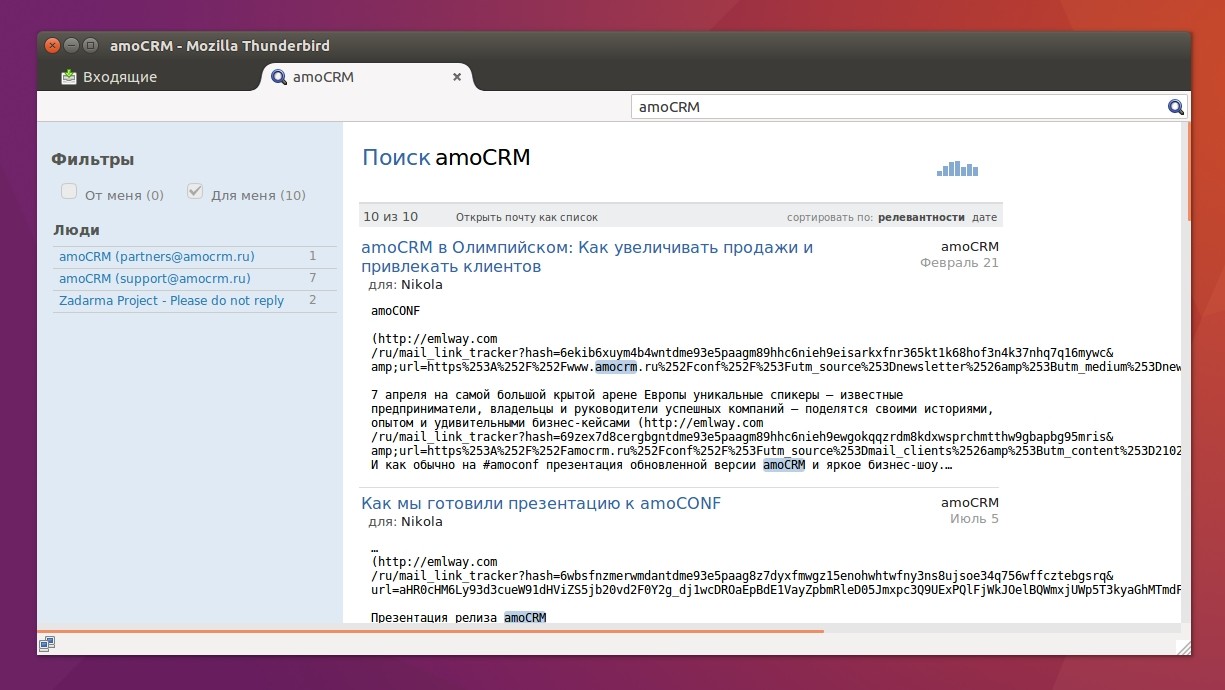
Task: Open message Как мы готовили презентацию к amoCONF
Action: click(x=541, y=503)
